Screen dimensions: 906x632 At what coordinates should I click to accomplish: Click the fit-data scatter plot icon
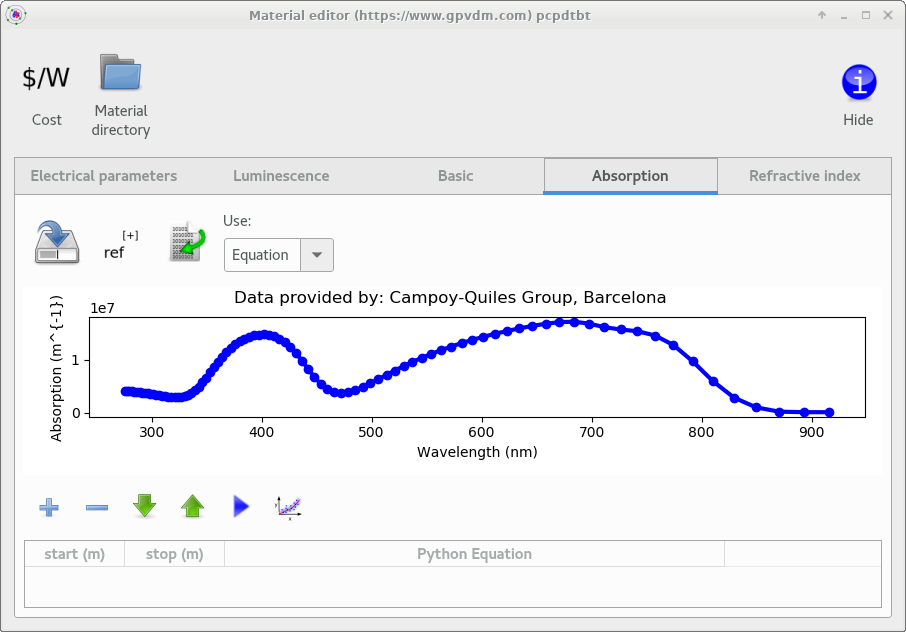click(288, 507)
